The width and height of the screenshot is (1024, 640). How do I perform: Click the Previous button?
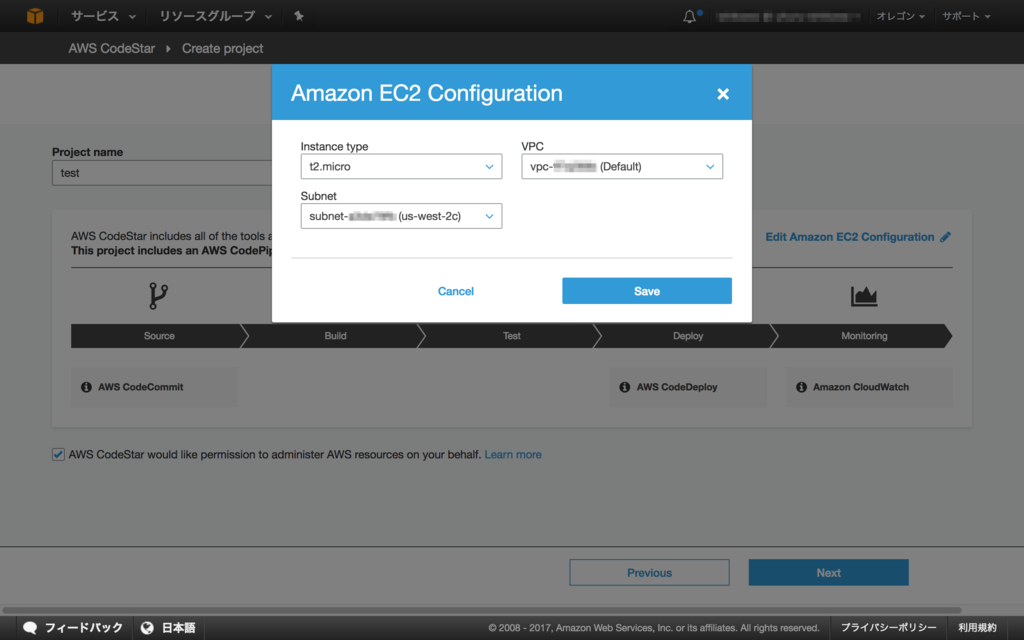(649, 573)
